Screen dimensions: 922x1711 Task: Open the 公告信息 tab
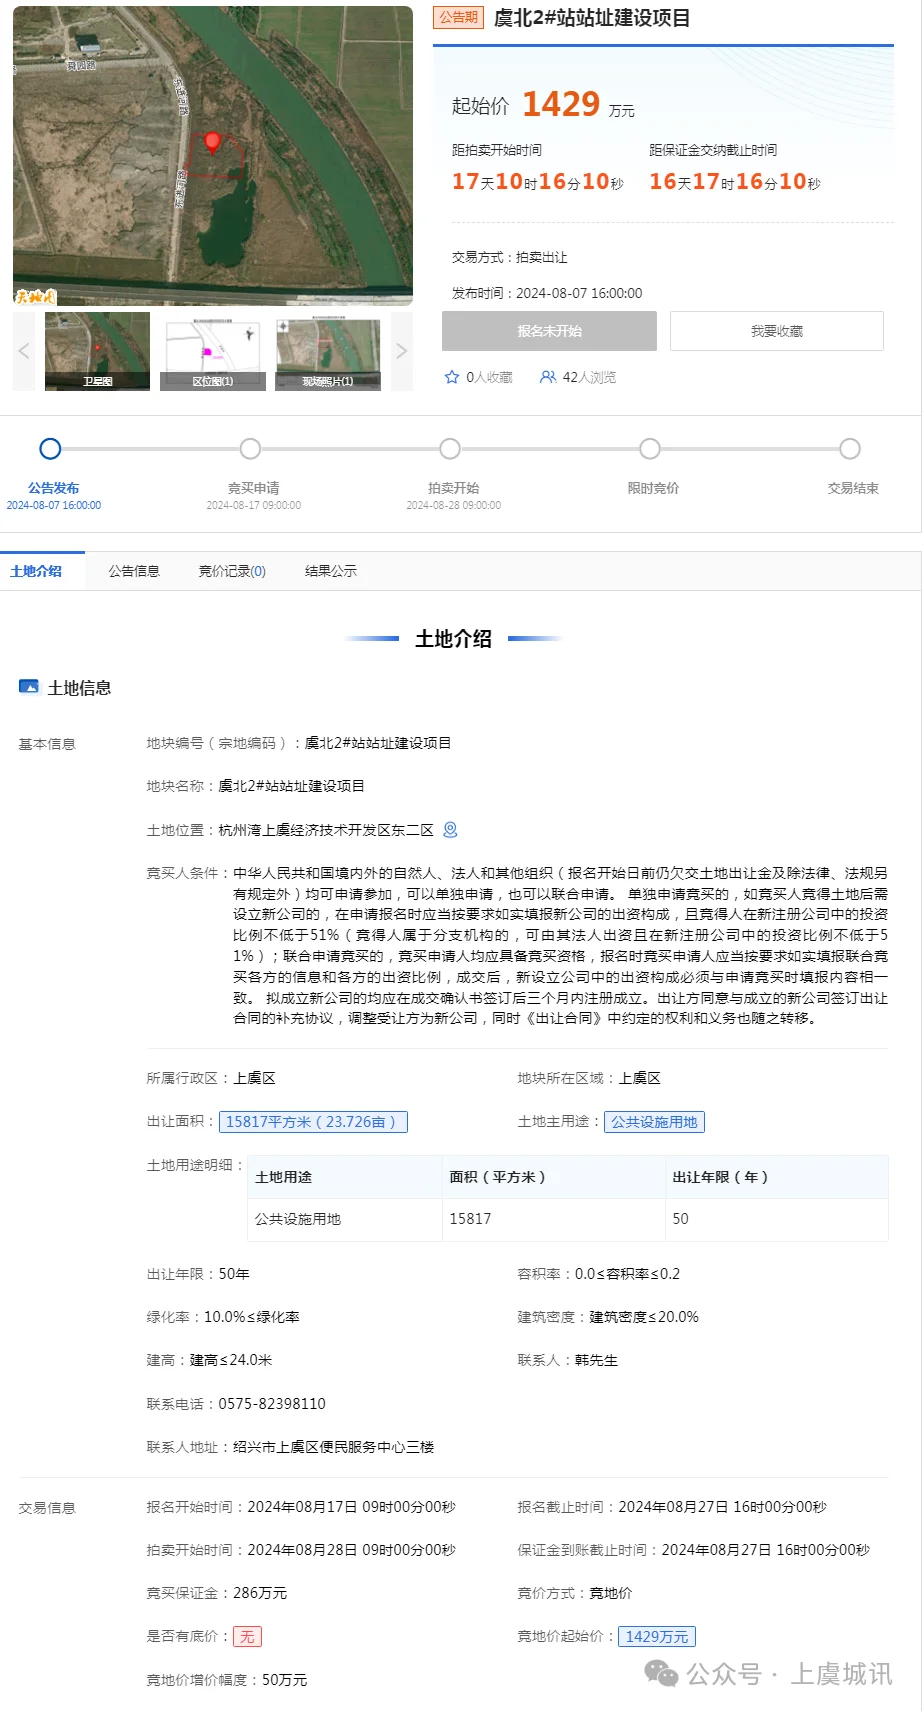[134, 571]
